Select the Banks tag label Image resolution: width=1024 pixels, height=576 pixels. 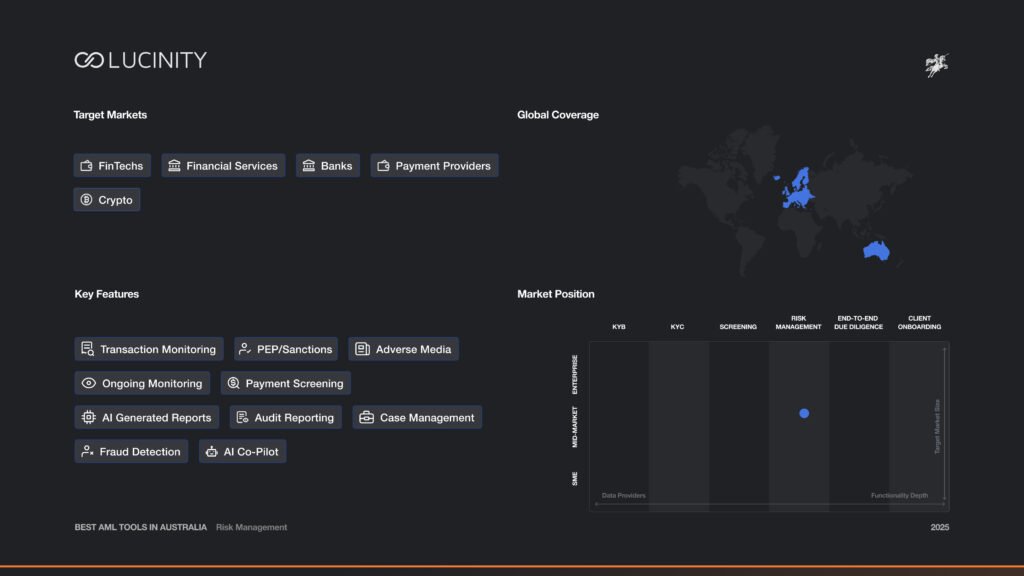[336, 166]
